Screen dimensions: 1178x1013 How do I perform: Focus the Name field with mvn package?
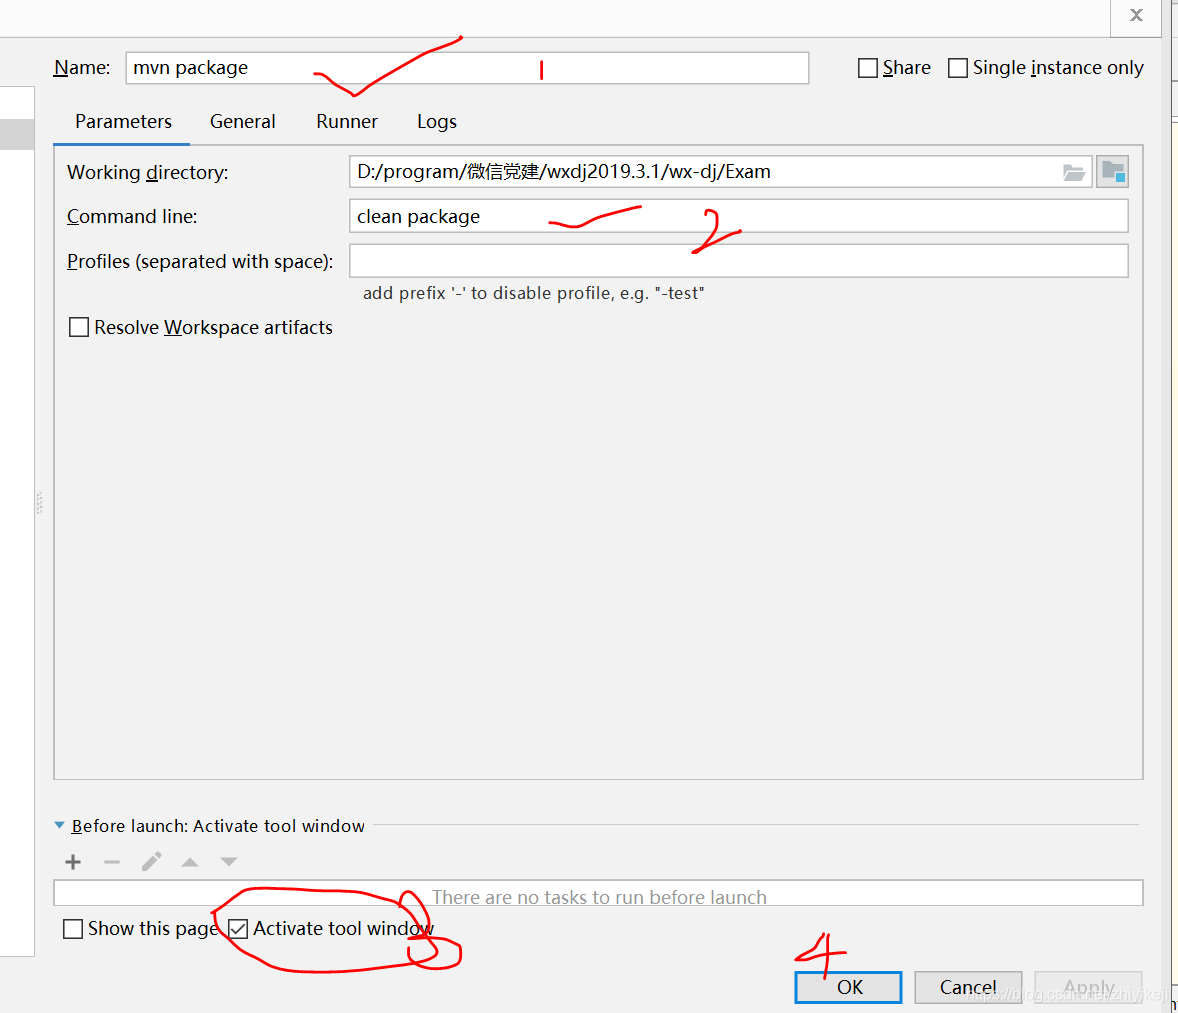(x=467, y=68)
